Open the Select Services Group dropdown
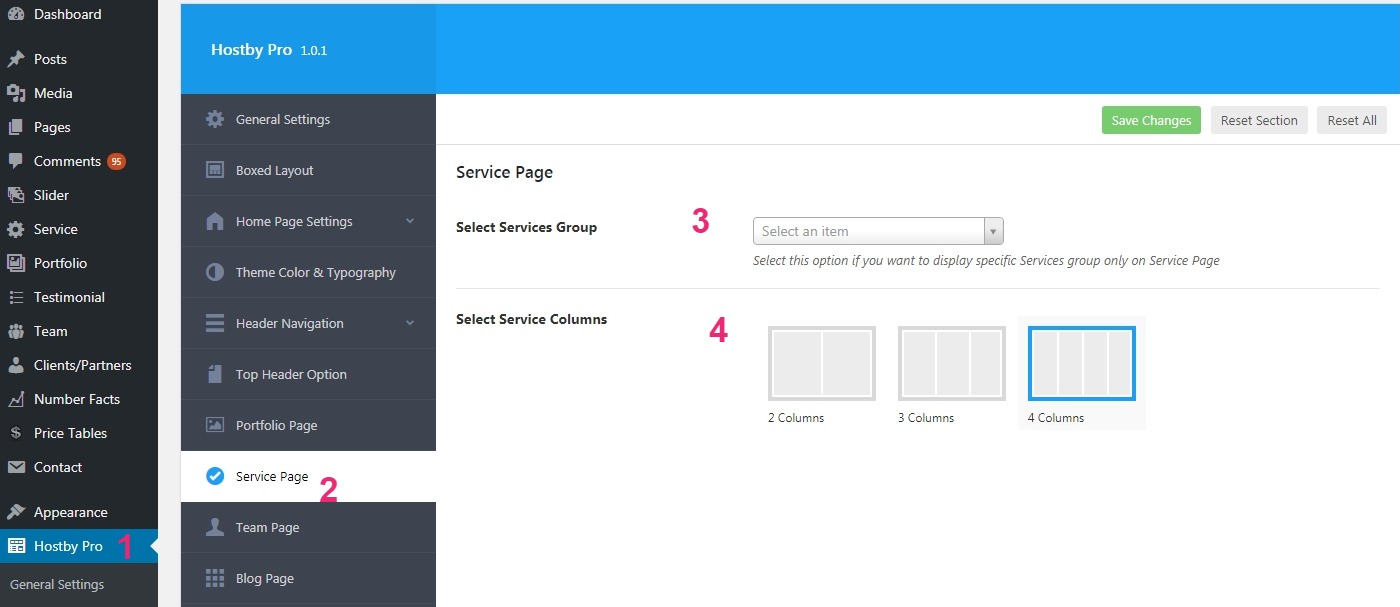This screenshot has width=1400, height=607. pos(878,231)
